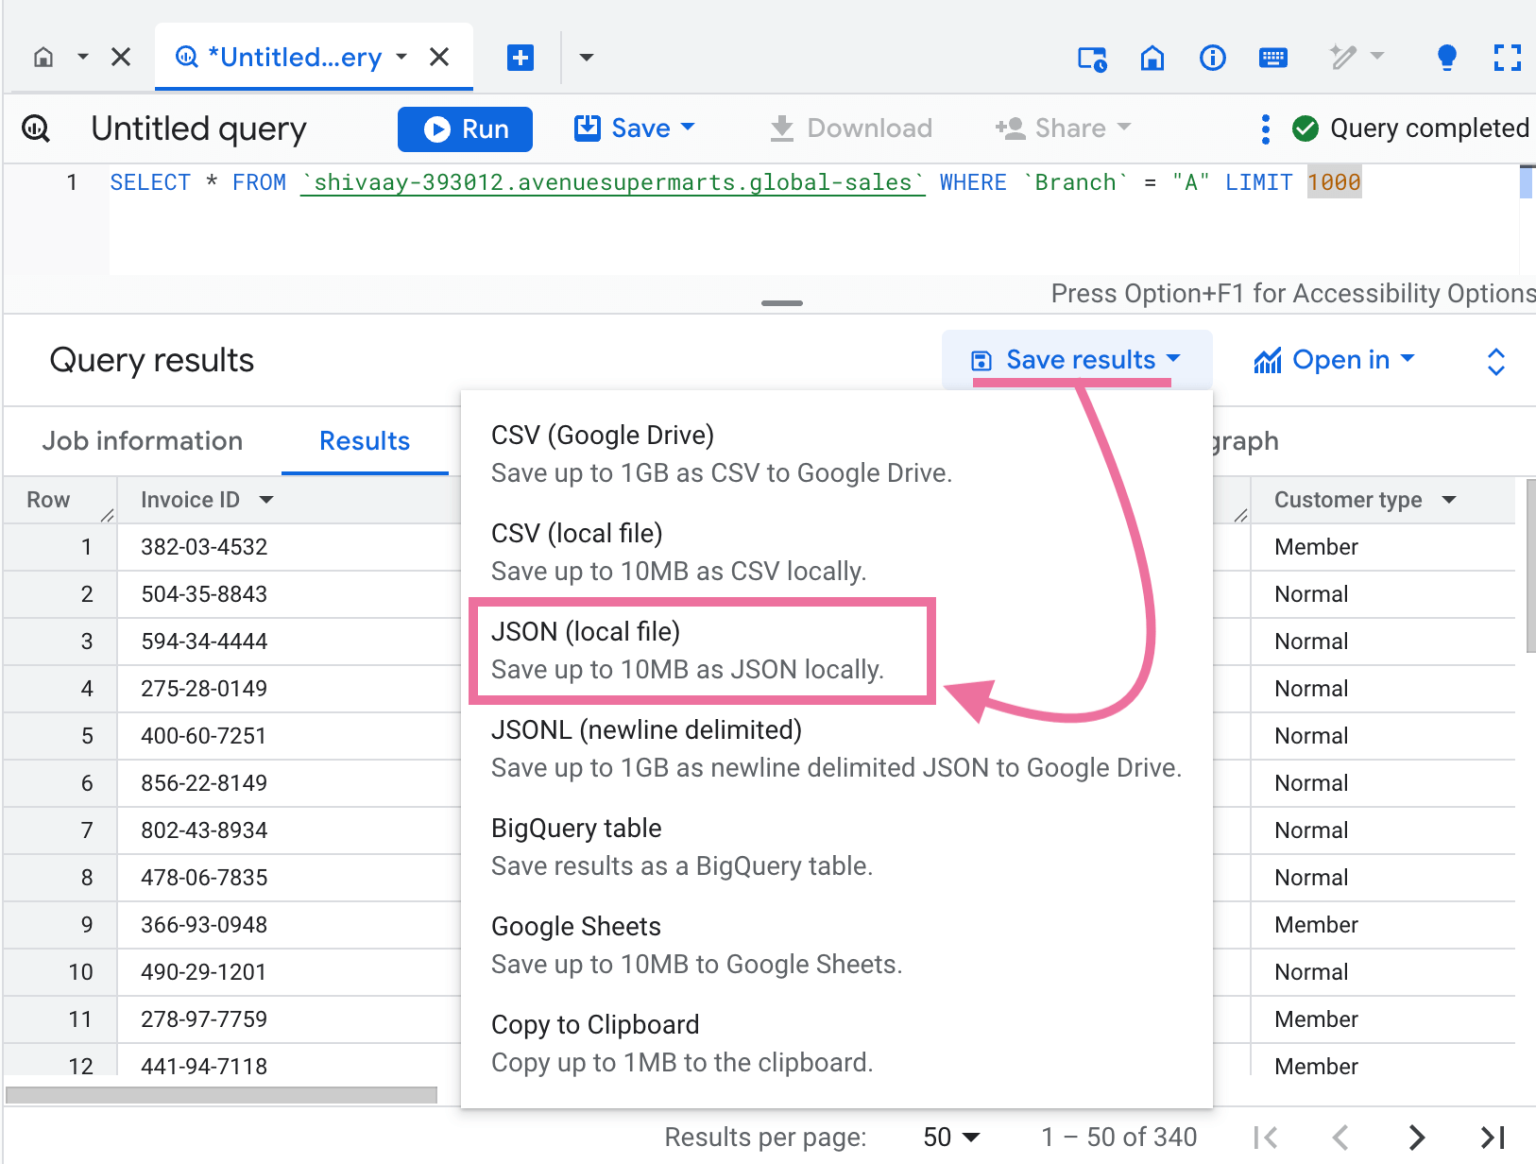
Task: Open the three-dot more options menu
Action: (1265, 128)
